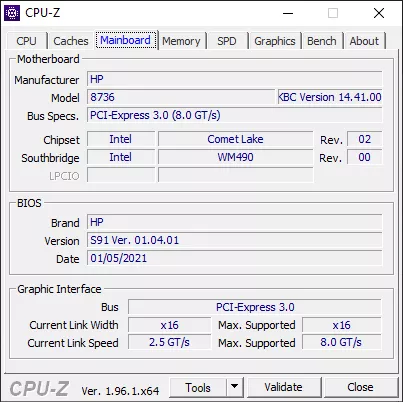Screen dimensions: 403x402
Task: Open the SPD tab
Action: pyautogui.click(x=227, y=41)
